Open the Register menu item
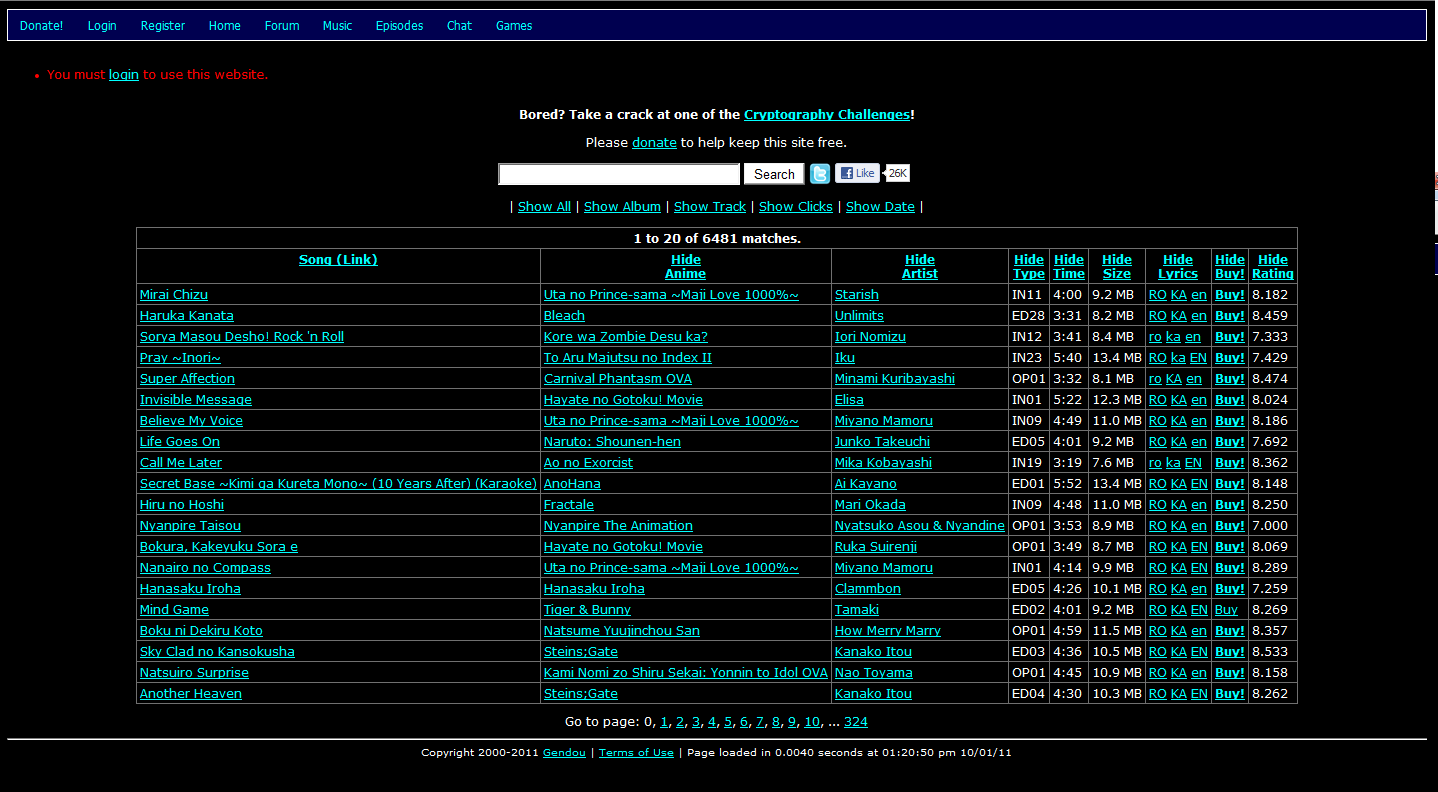The width and height of the screenshot is (1438, 792). 163,26
